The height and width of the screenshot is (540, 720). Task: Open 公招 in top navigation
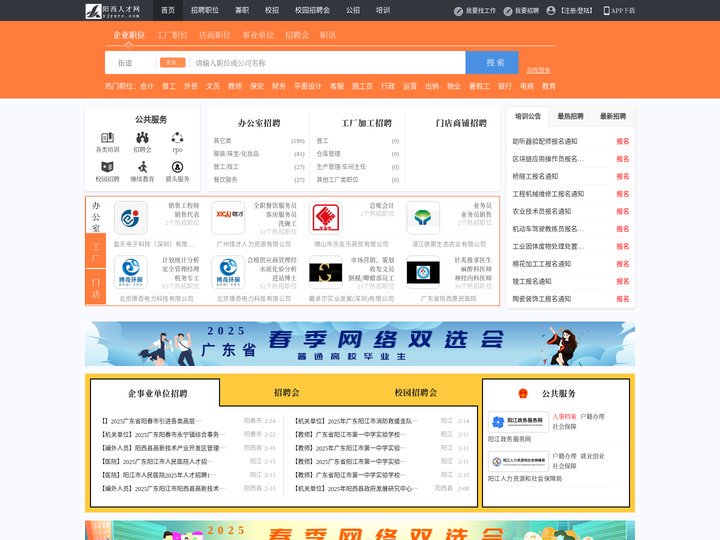point(353,10)
